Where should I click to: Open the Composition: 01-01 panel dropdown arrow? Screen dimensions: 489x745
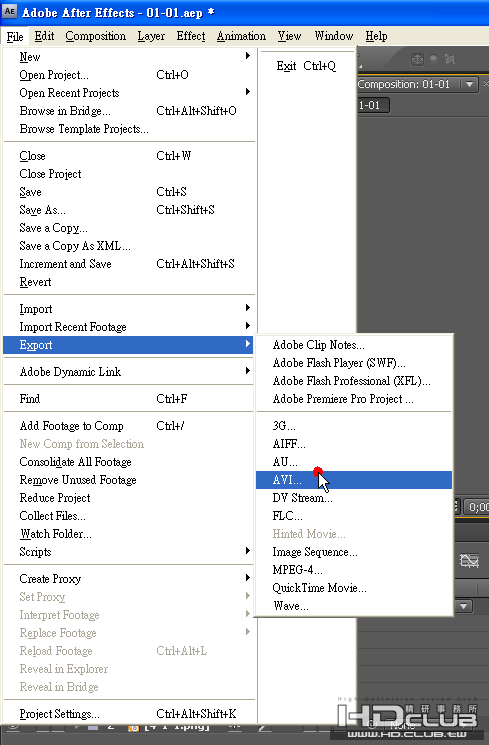click(470, 85)
